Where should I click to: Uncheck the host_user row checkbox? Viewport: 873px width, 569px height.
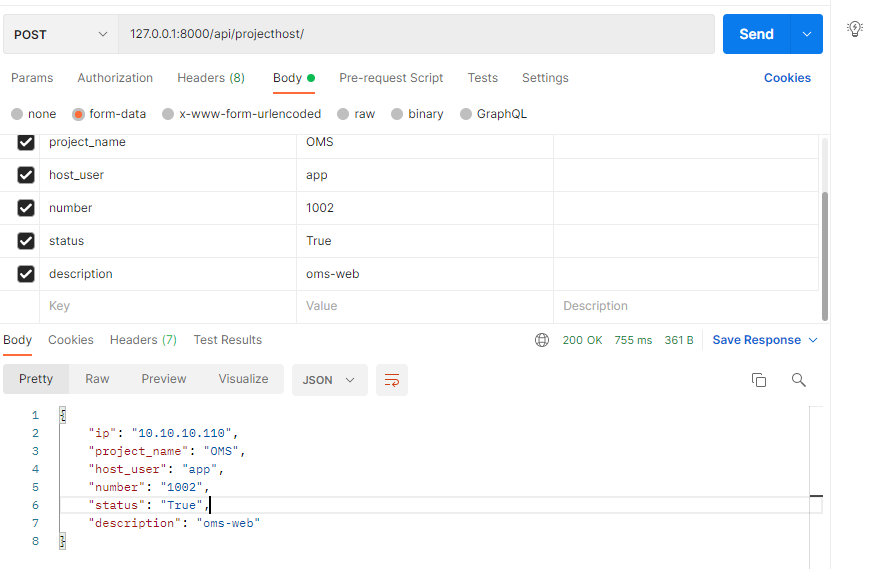pos(26,175)
